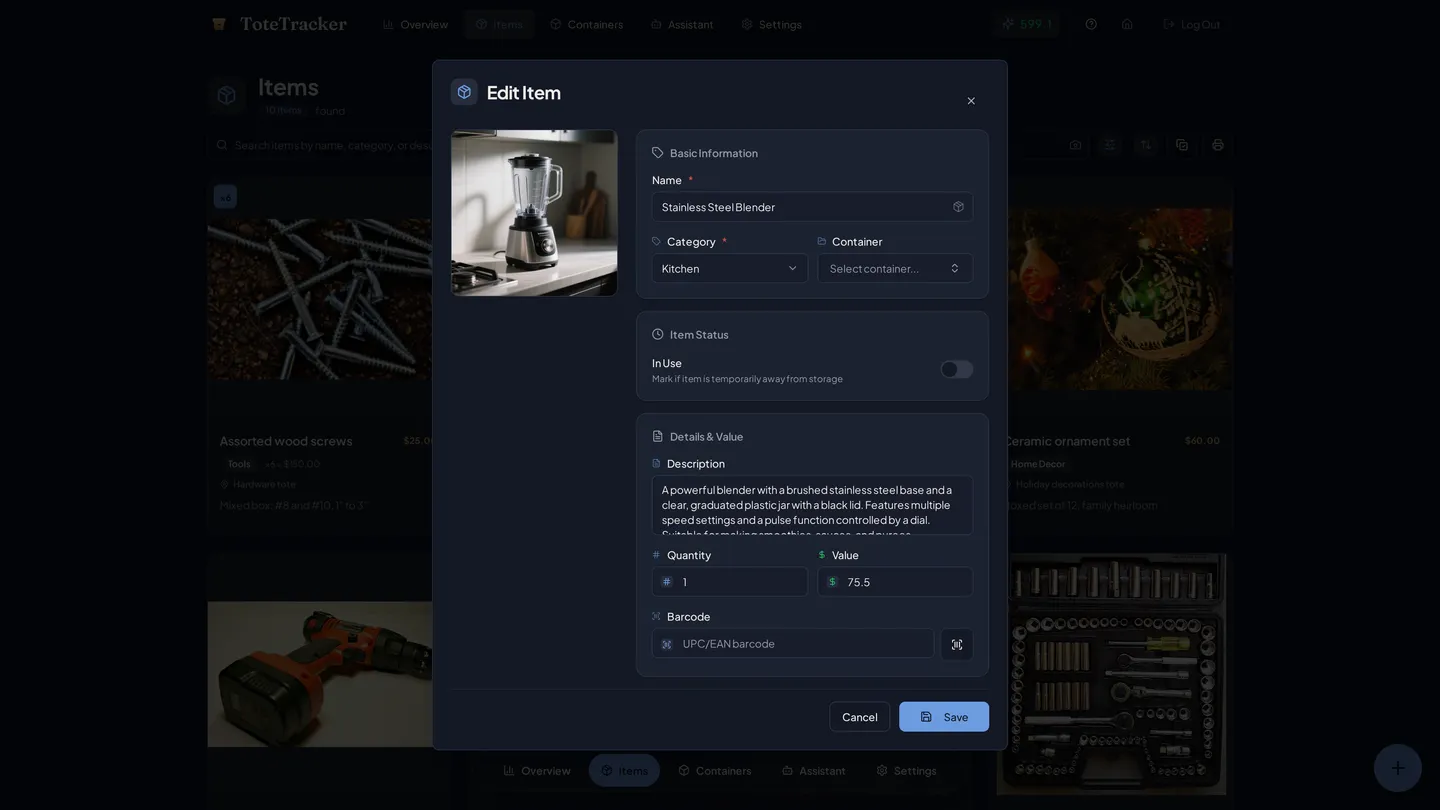1440x810 pixels.
Task: Click the sort arrows icon in toolbar
Action: click(x=1146, y=145)
